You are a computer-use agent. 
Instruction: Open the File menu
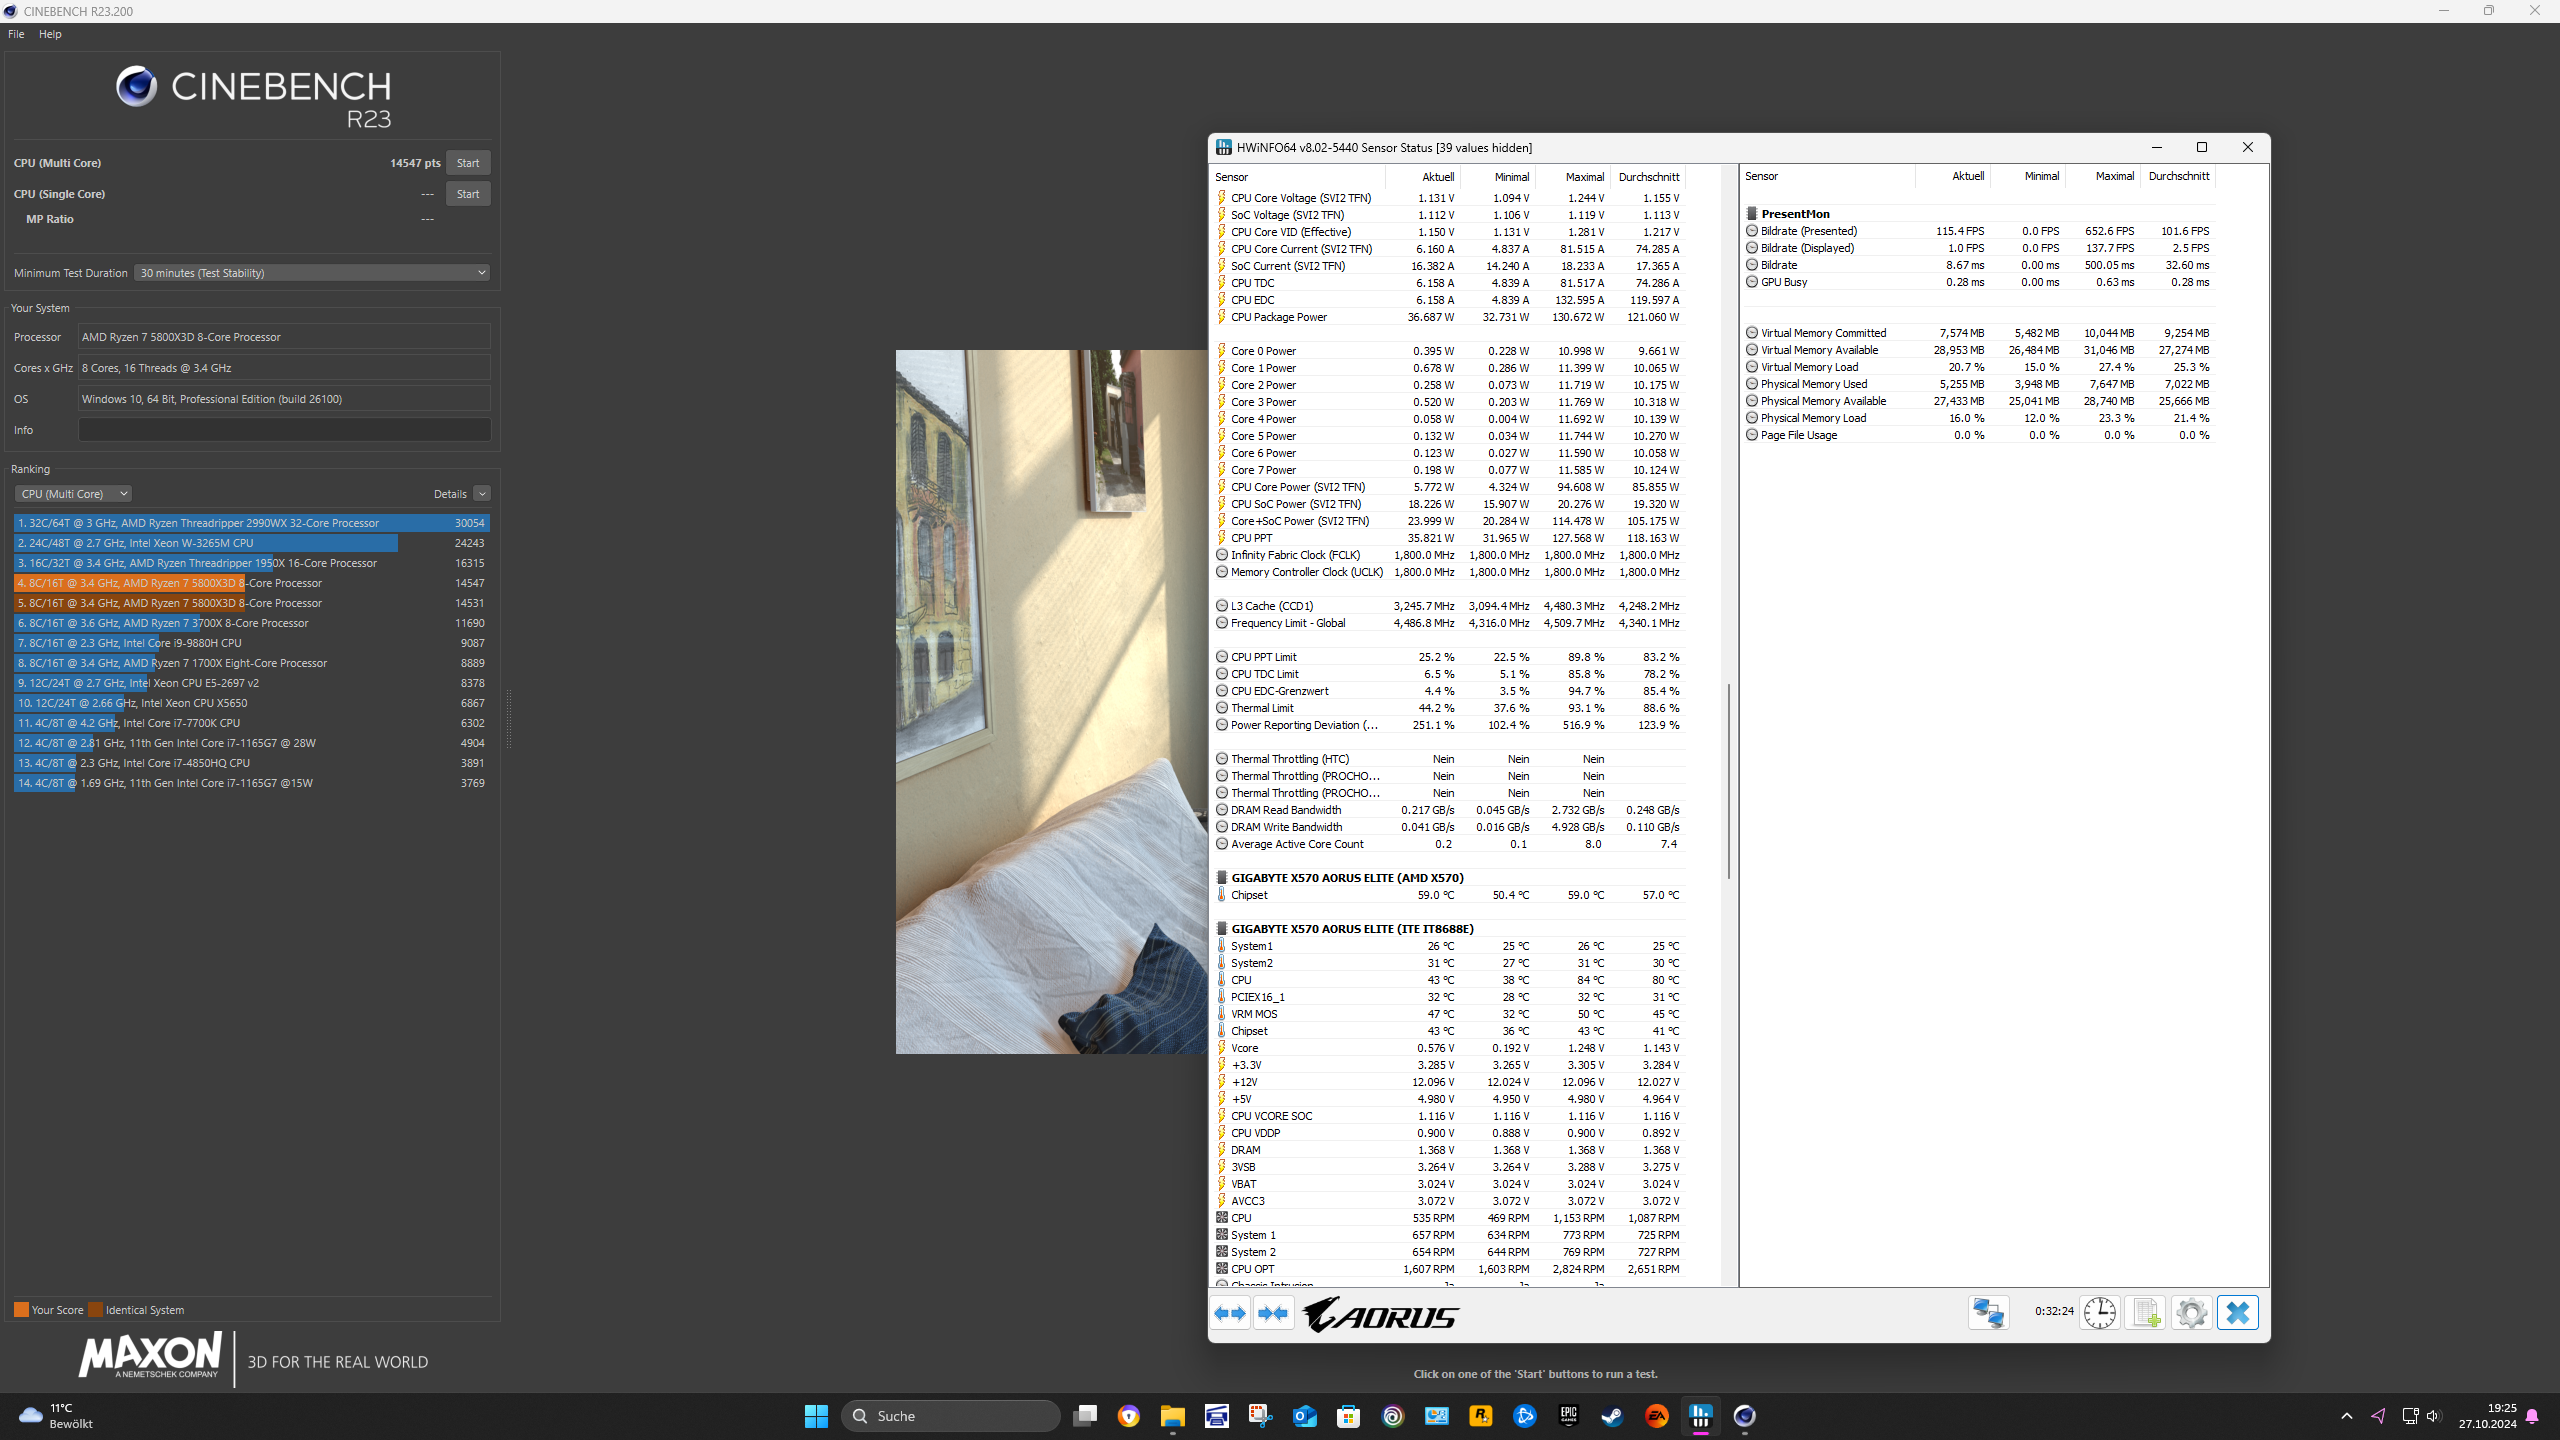tap(16, 34)
